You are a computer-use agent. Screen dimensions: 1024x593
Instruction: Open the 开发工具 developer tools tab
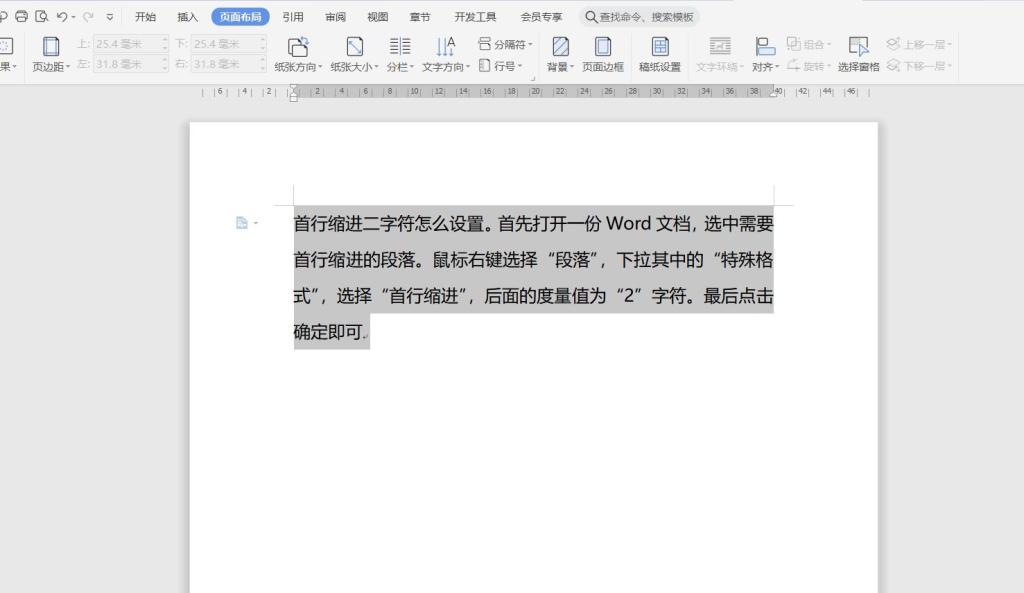(x=475, y=17)
